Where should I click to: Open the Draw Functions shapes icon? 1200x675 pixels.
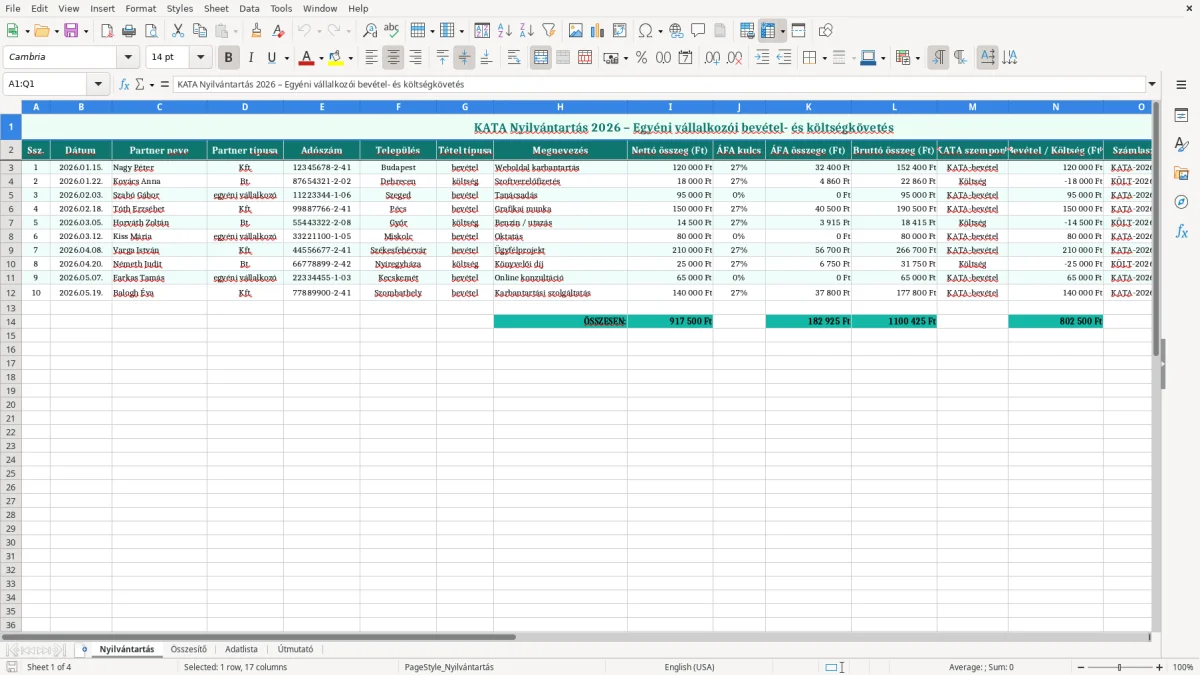coord(825,31)
